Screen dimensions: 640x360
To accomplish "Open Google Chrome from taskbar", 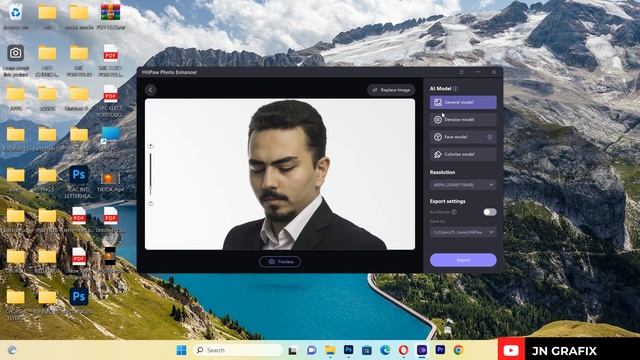I will pyautogui.click(x=458, y=350).
